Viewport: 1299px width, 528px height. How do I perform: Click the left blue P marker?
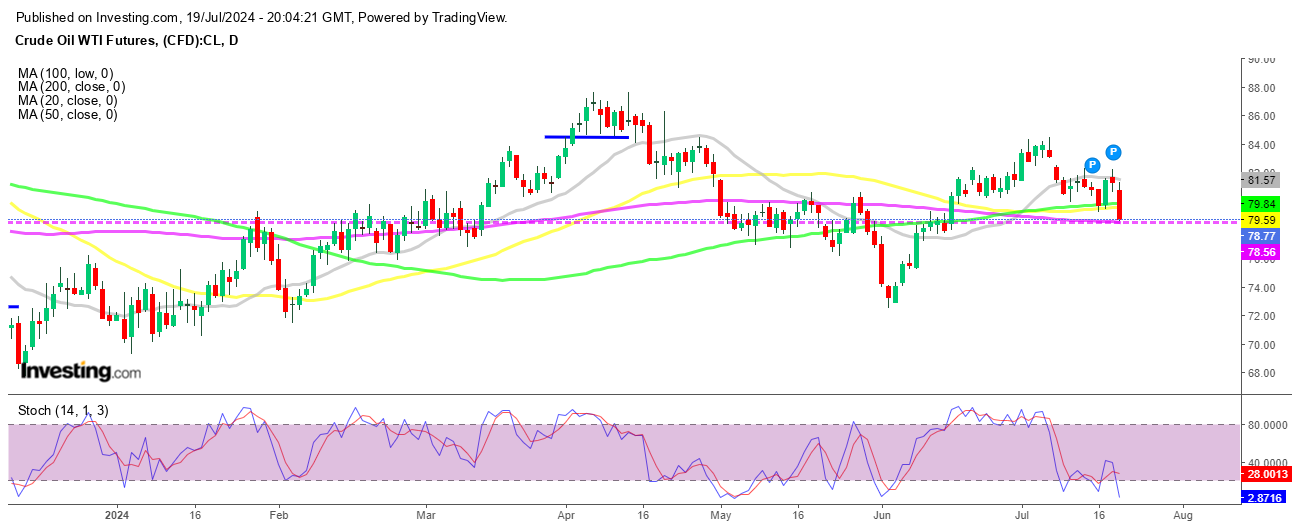coord(1092,164)
